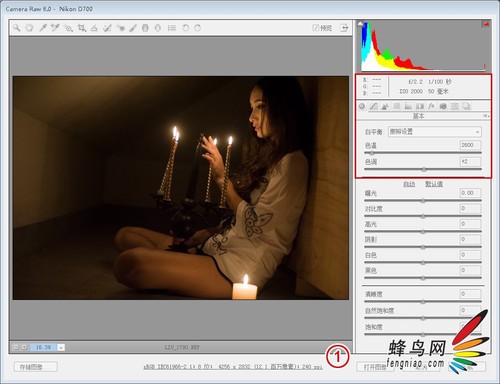Viewport: 500px width, 384px height.
Task: Switch to the Detail panel tab
Action: tap(385, 106)
